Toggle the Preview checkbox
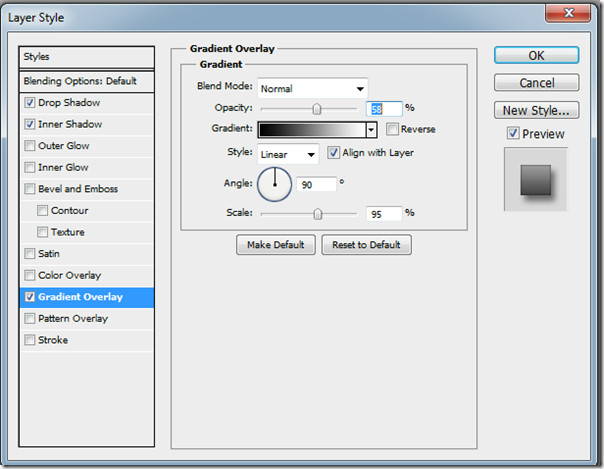This screenshot has height=469, width=604. [x=513, y=134]
